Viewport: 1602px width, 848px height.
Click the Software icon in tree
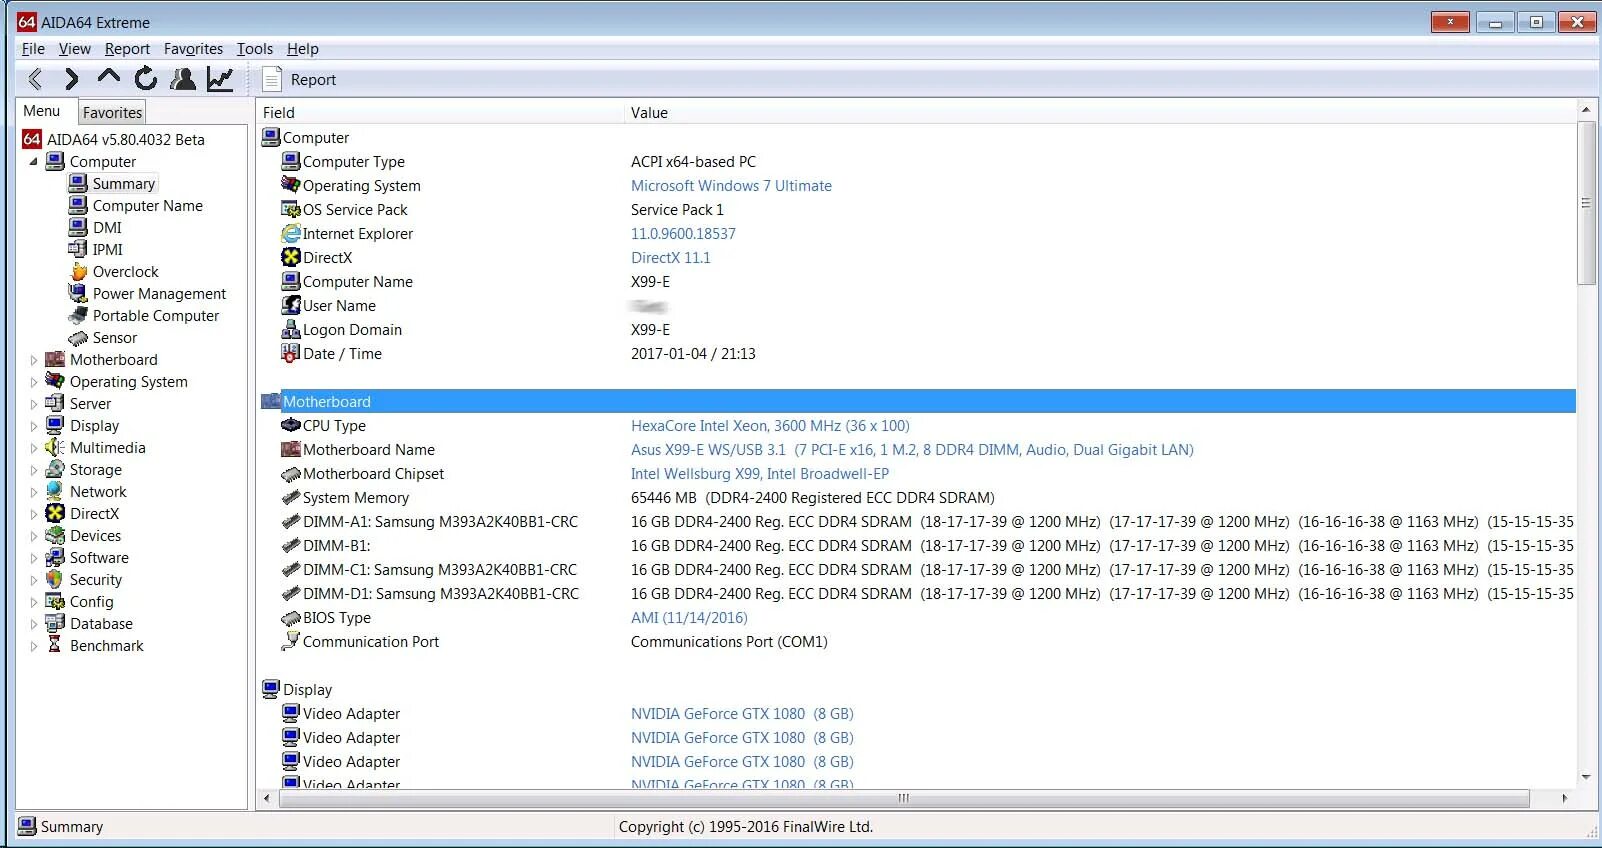(x=55, y=558)
